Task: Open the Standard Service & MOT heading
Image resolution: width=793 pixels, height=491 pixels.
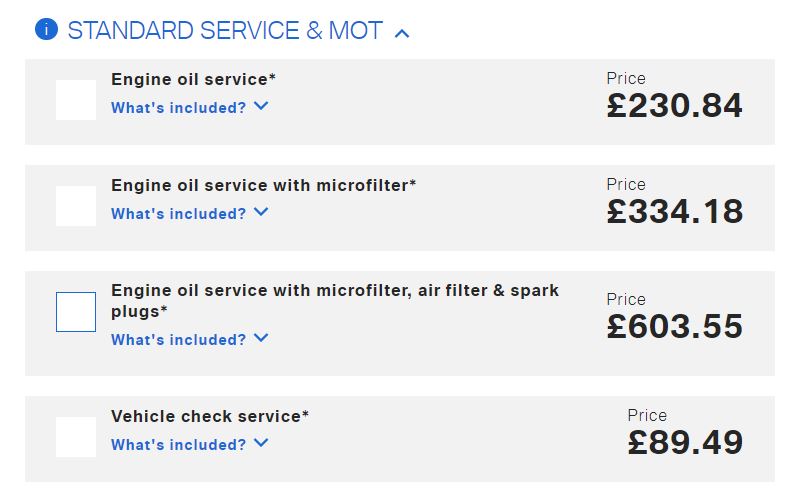Action: tap(225, 30)
